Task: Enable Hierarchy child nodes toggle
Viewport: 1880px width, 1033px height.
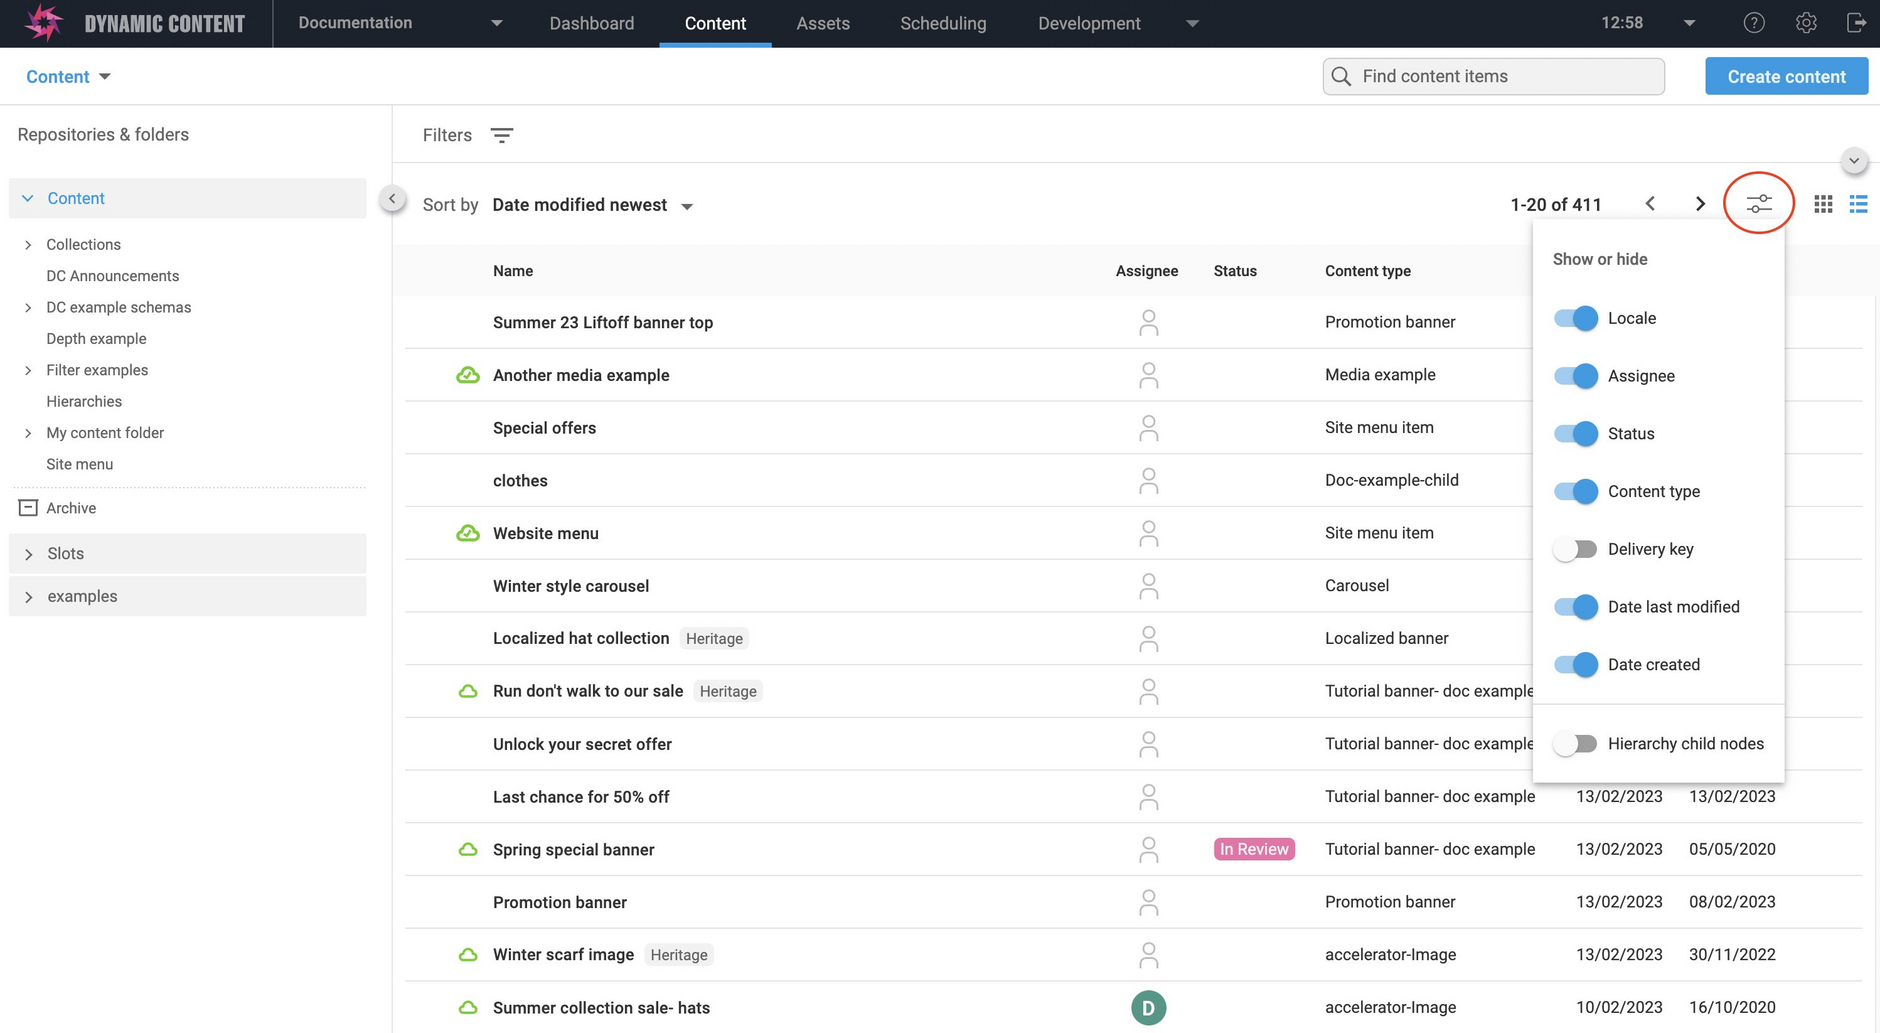Action: point(1575,744)
